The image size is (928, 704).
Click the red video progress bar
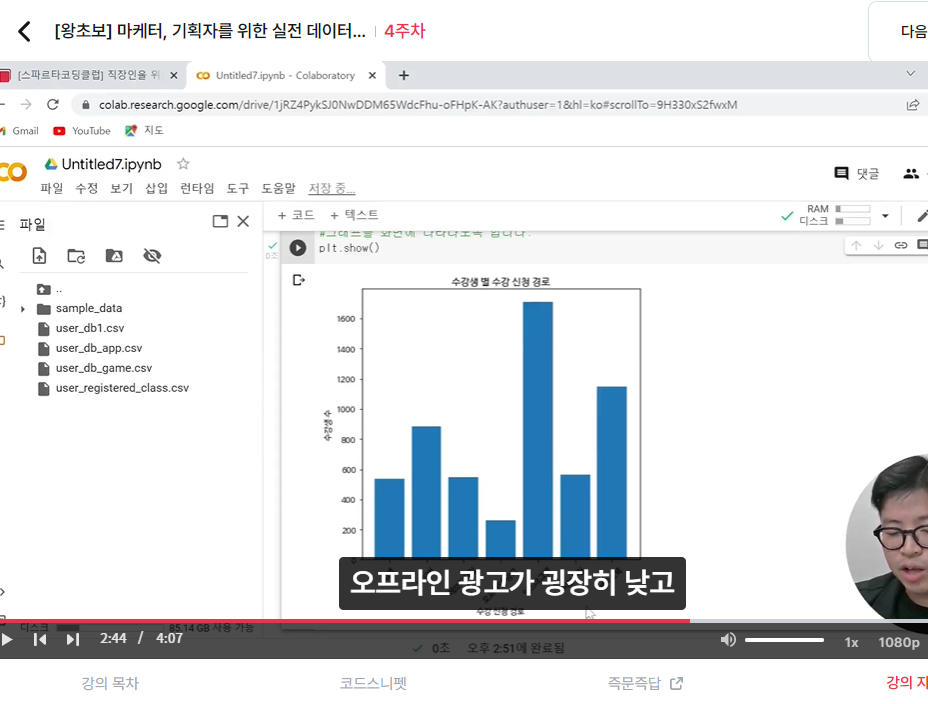(x=344, y=621)
